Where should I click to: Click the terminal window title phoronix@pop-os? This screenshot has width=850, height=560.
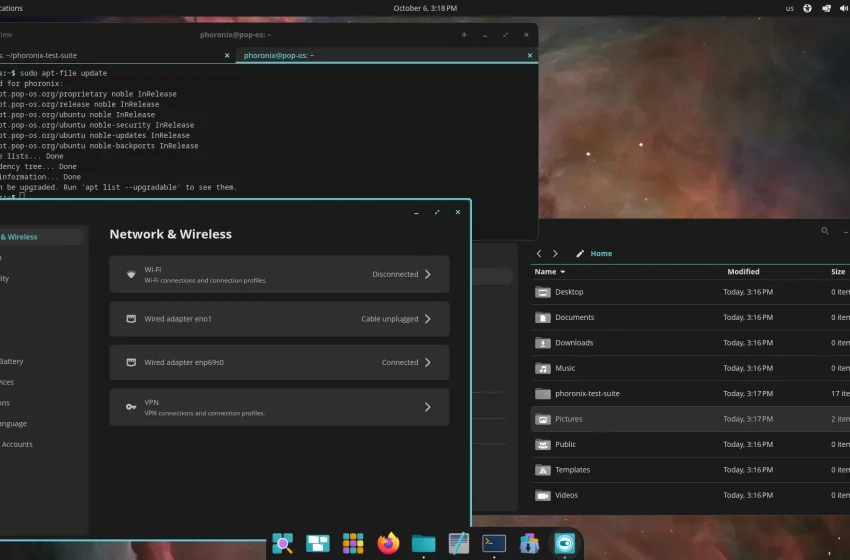235,35
